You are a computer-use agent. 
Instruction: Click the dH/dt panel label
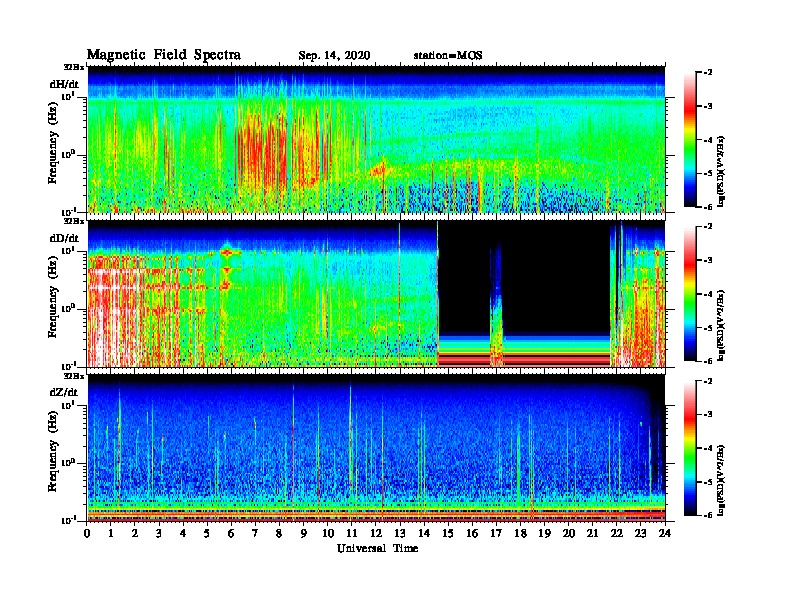coord(64,84)
